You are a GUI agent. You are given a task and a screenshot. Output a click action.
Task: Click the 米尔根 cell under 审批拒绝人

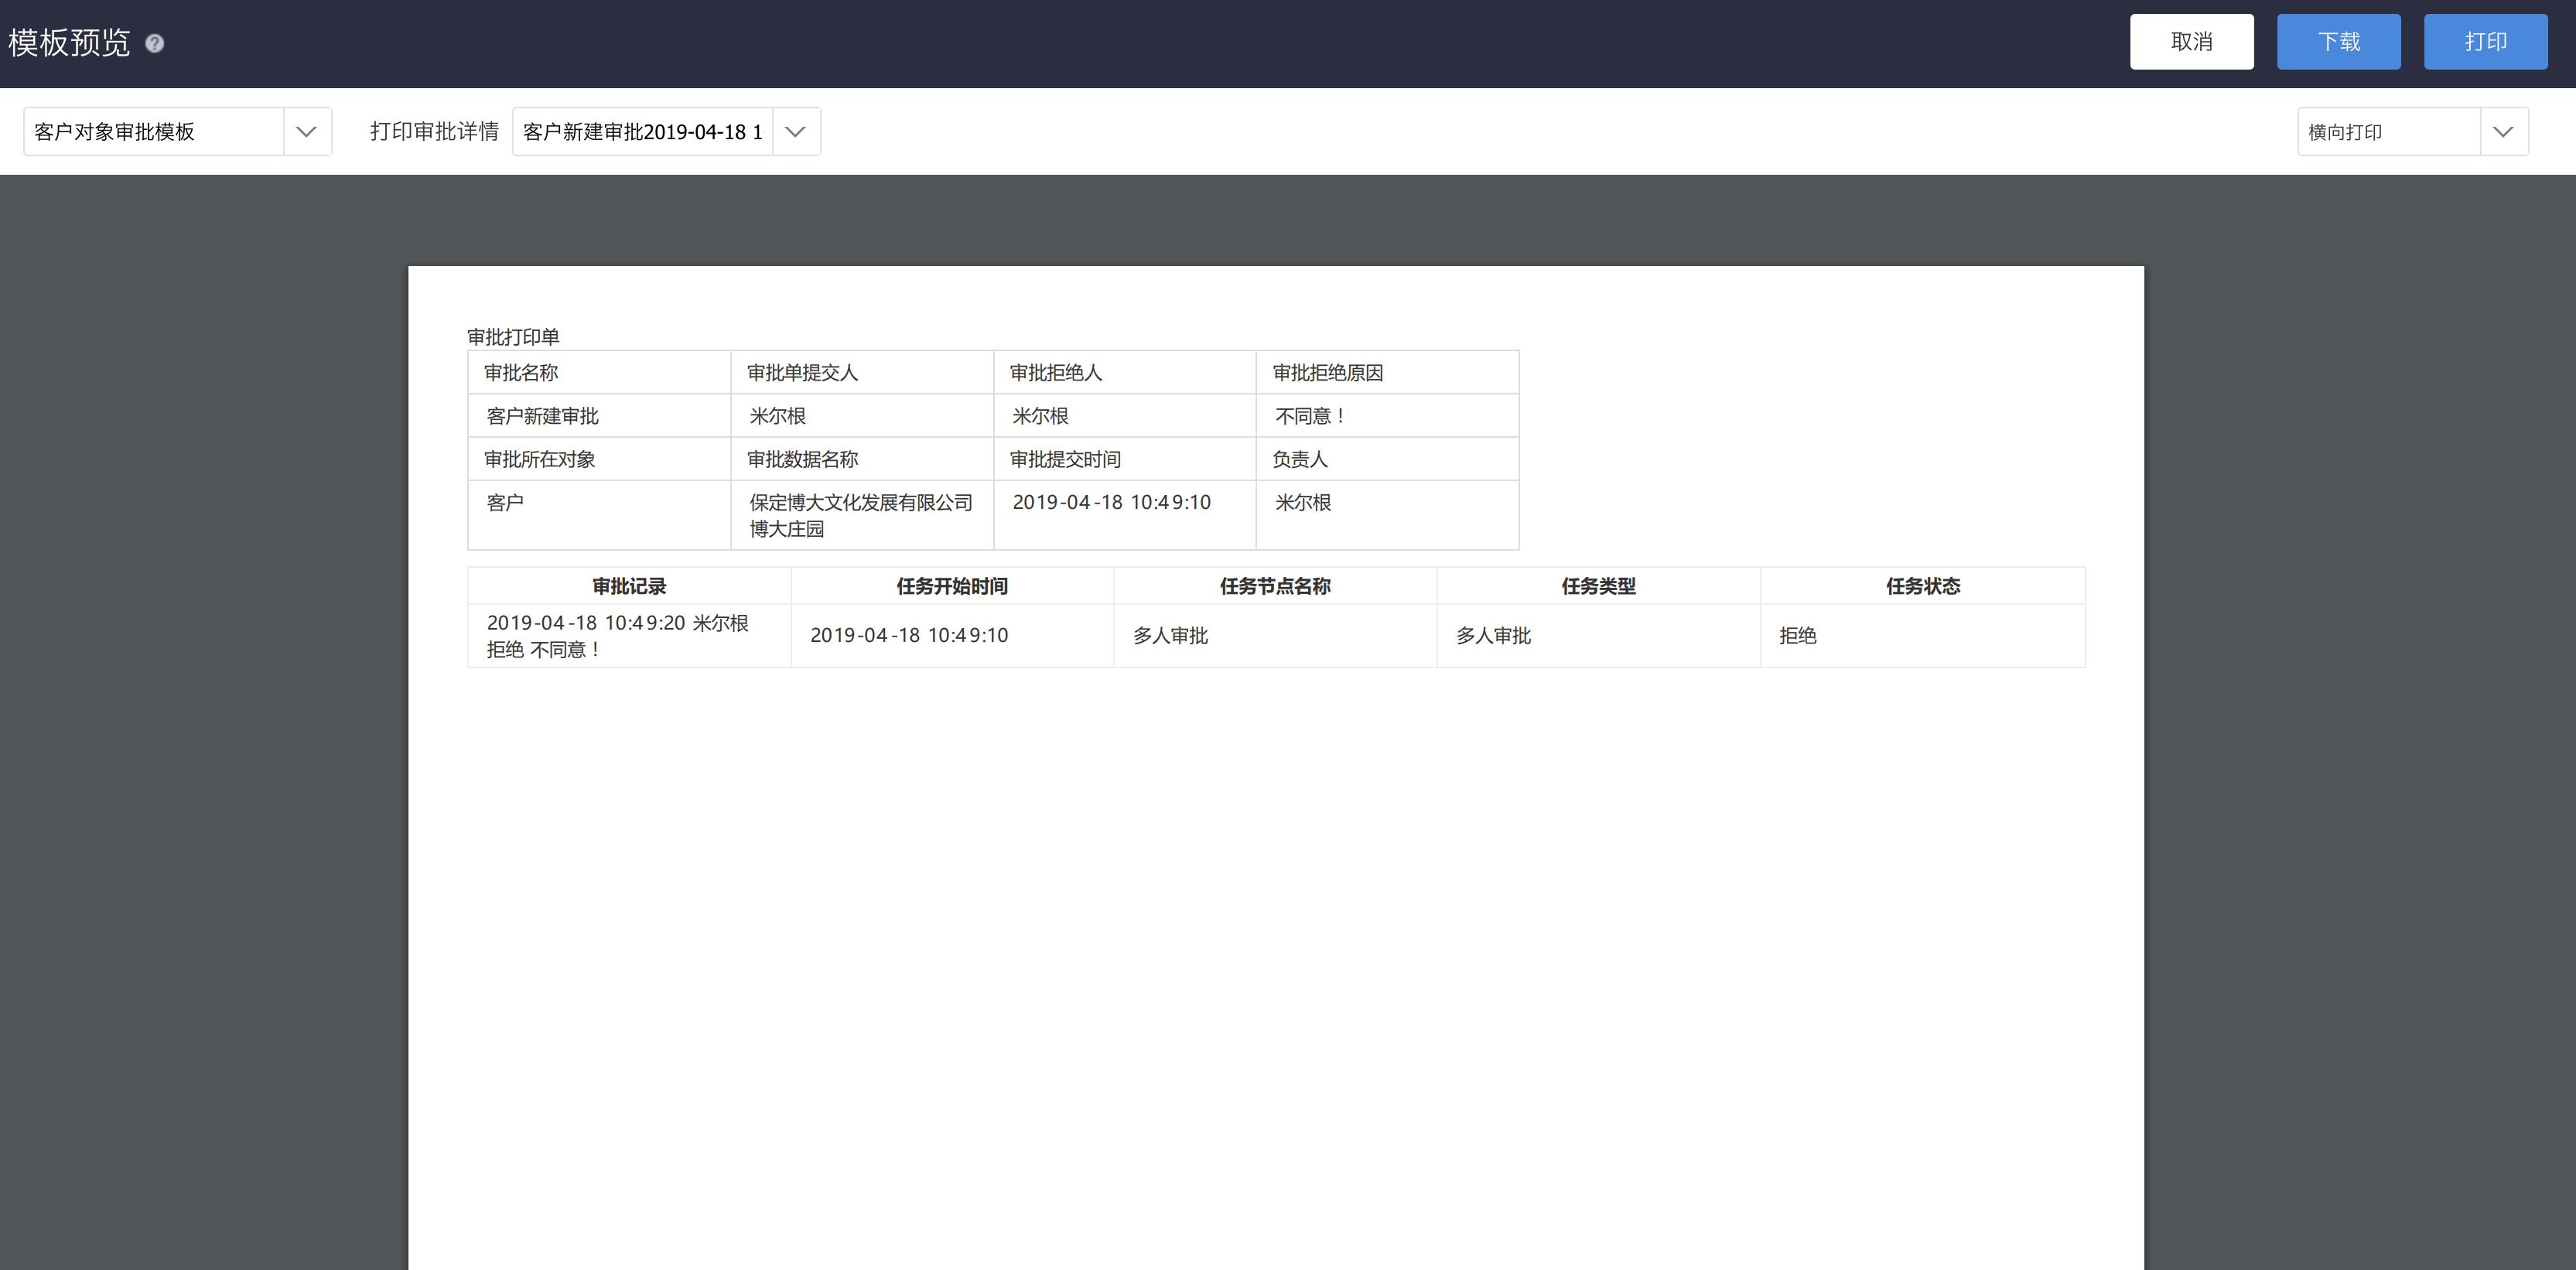pos(1125,416)
